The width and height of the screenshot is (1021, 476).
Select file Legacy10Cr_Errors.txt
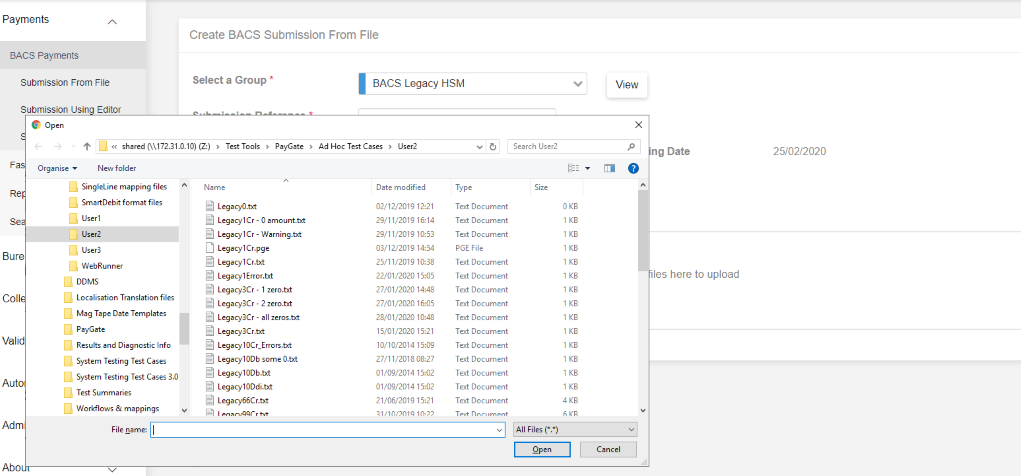pos(254,345)
